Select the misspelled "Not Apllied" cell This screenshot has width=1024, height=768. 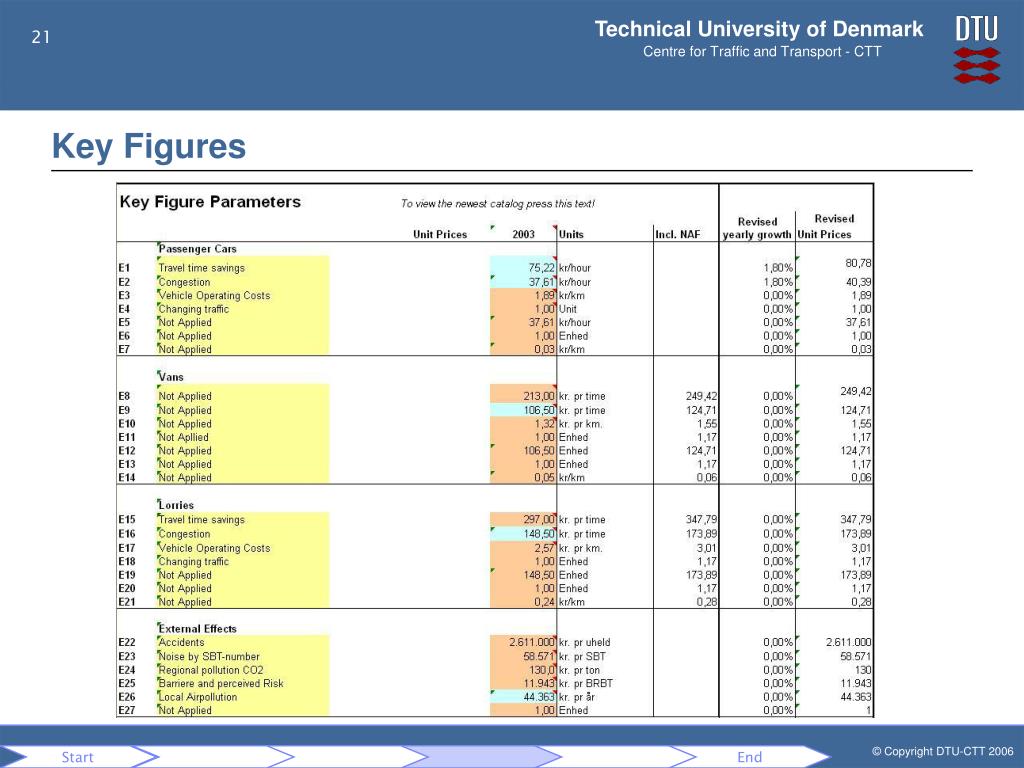pyautogui.click(x=184, y=438)
